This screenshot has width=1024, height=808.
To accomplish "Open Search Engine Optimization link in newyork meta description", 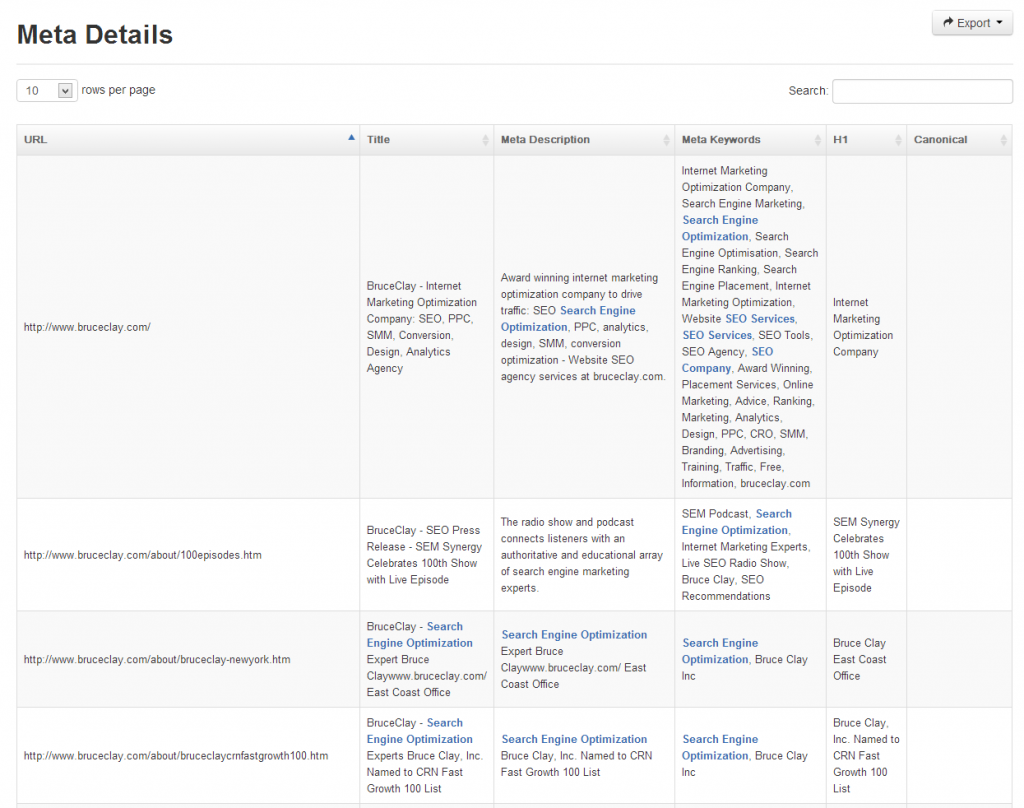I will click(574, 635).
